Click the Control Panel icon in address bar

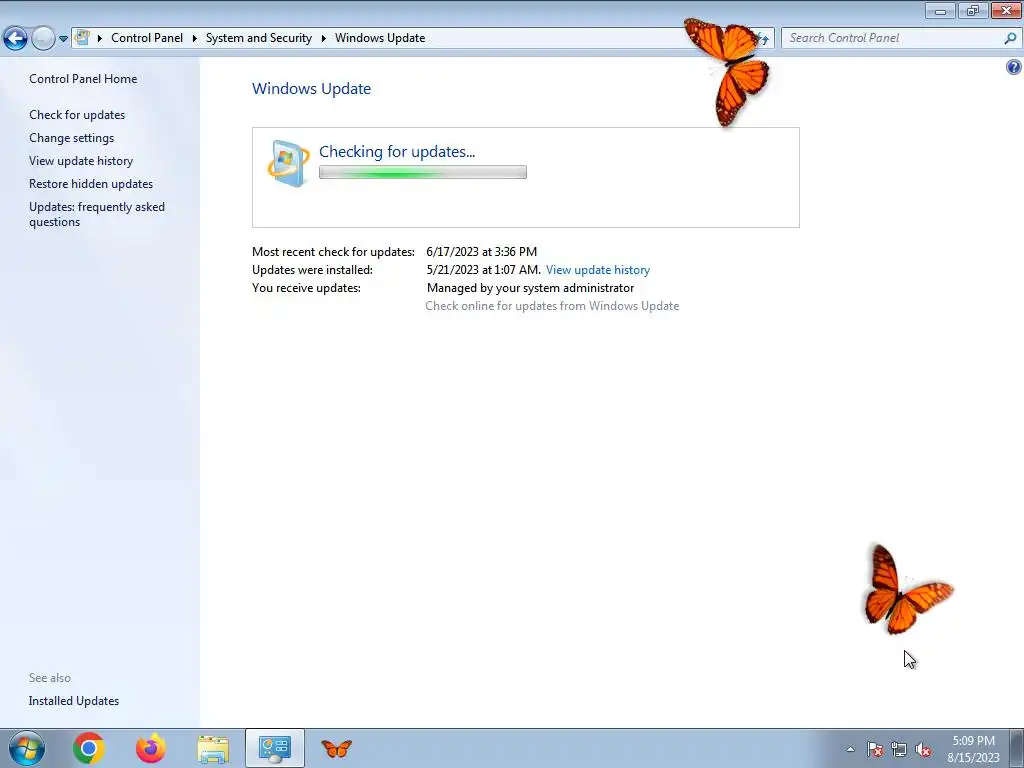82,37
